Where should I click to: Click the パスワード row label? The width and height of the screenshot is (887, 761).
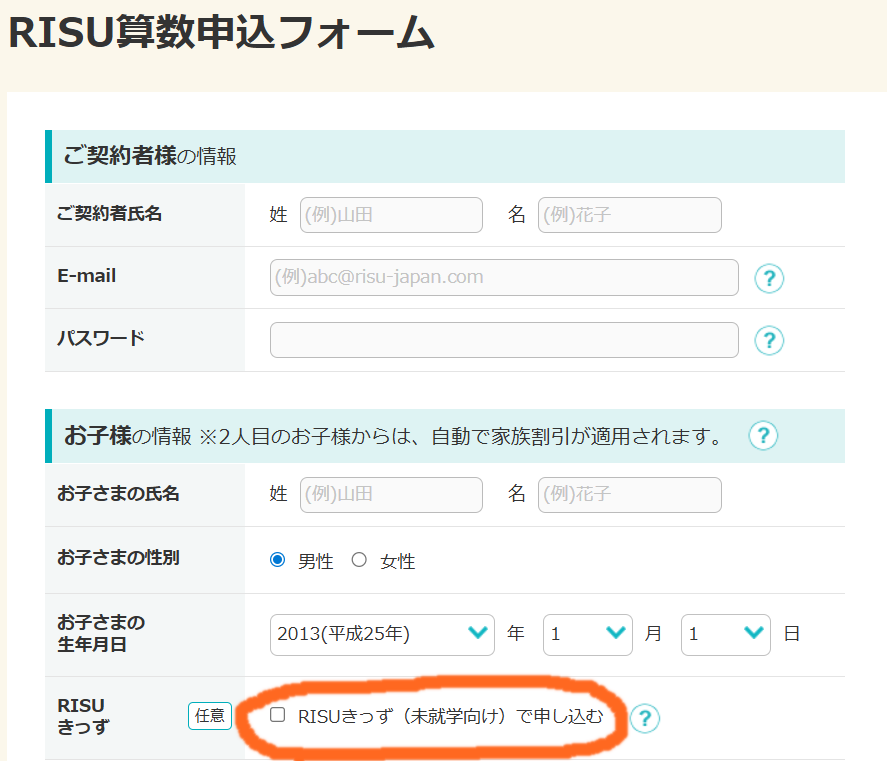coord(101,338)
